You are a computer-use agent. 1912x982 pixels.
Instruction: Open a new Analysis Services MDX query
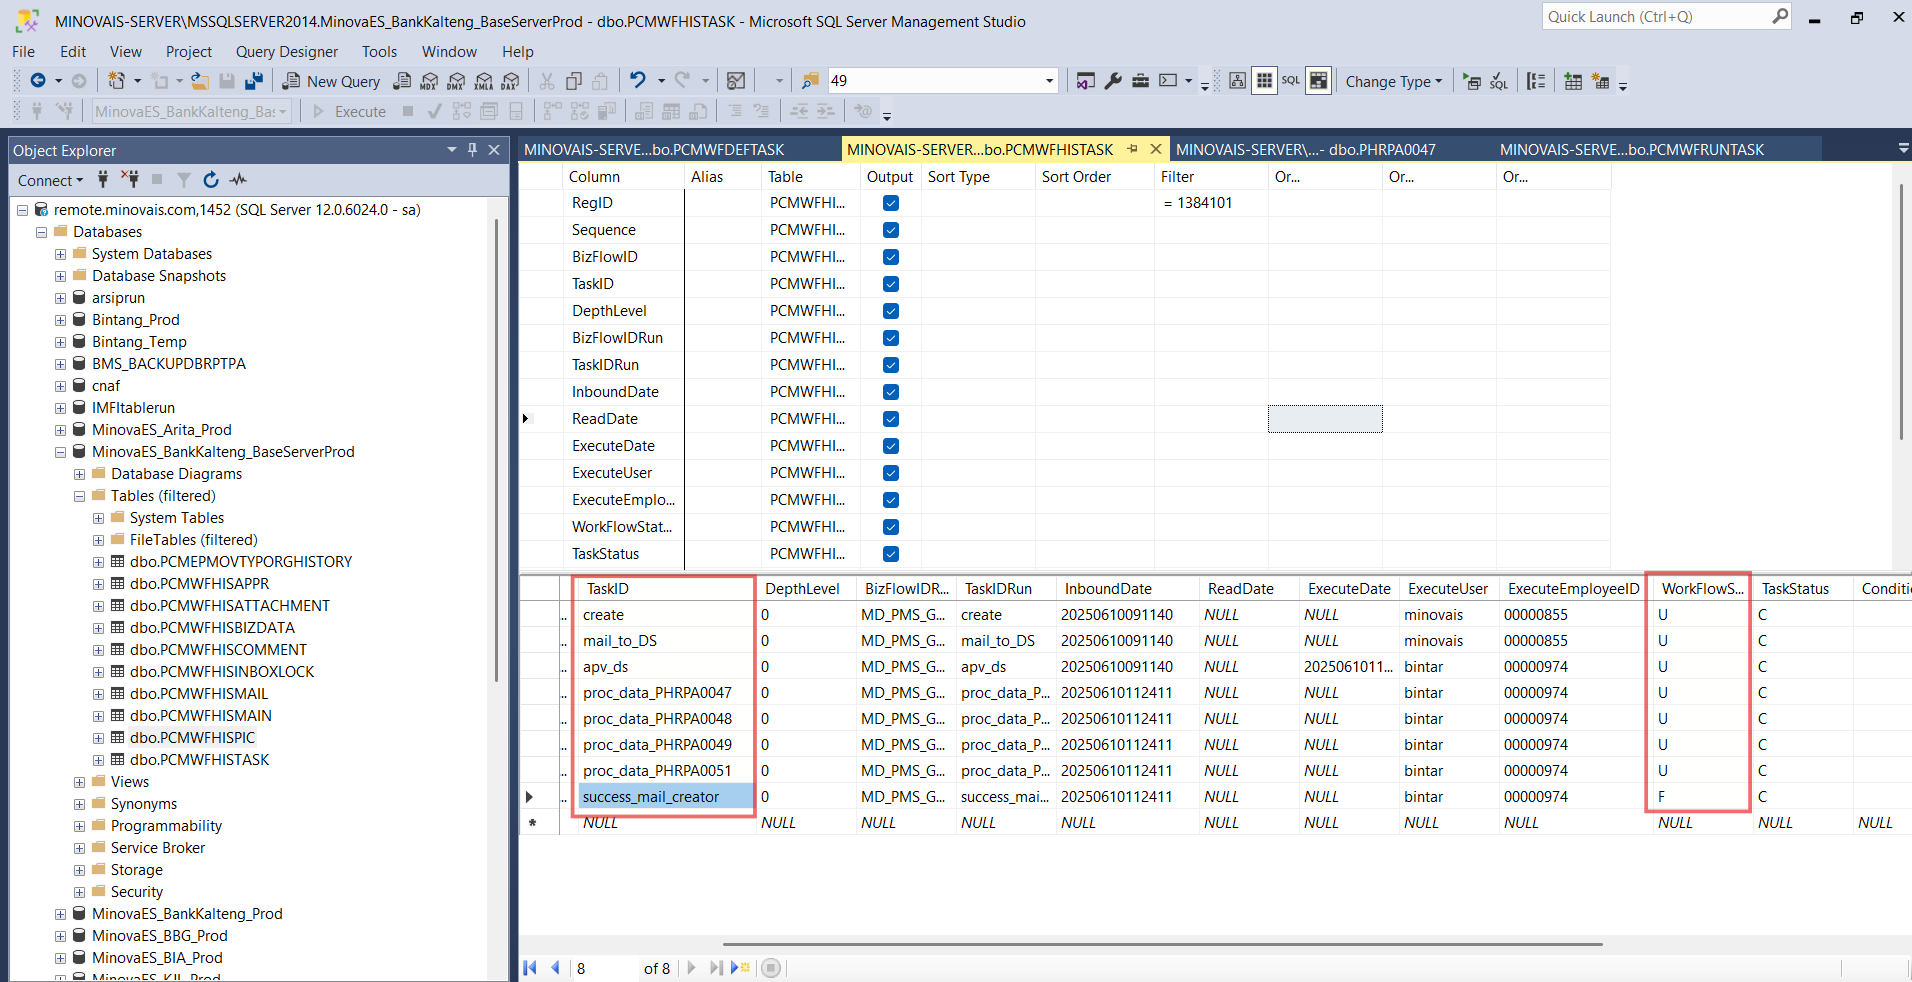[430, 81]
